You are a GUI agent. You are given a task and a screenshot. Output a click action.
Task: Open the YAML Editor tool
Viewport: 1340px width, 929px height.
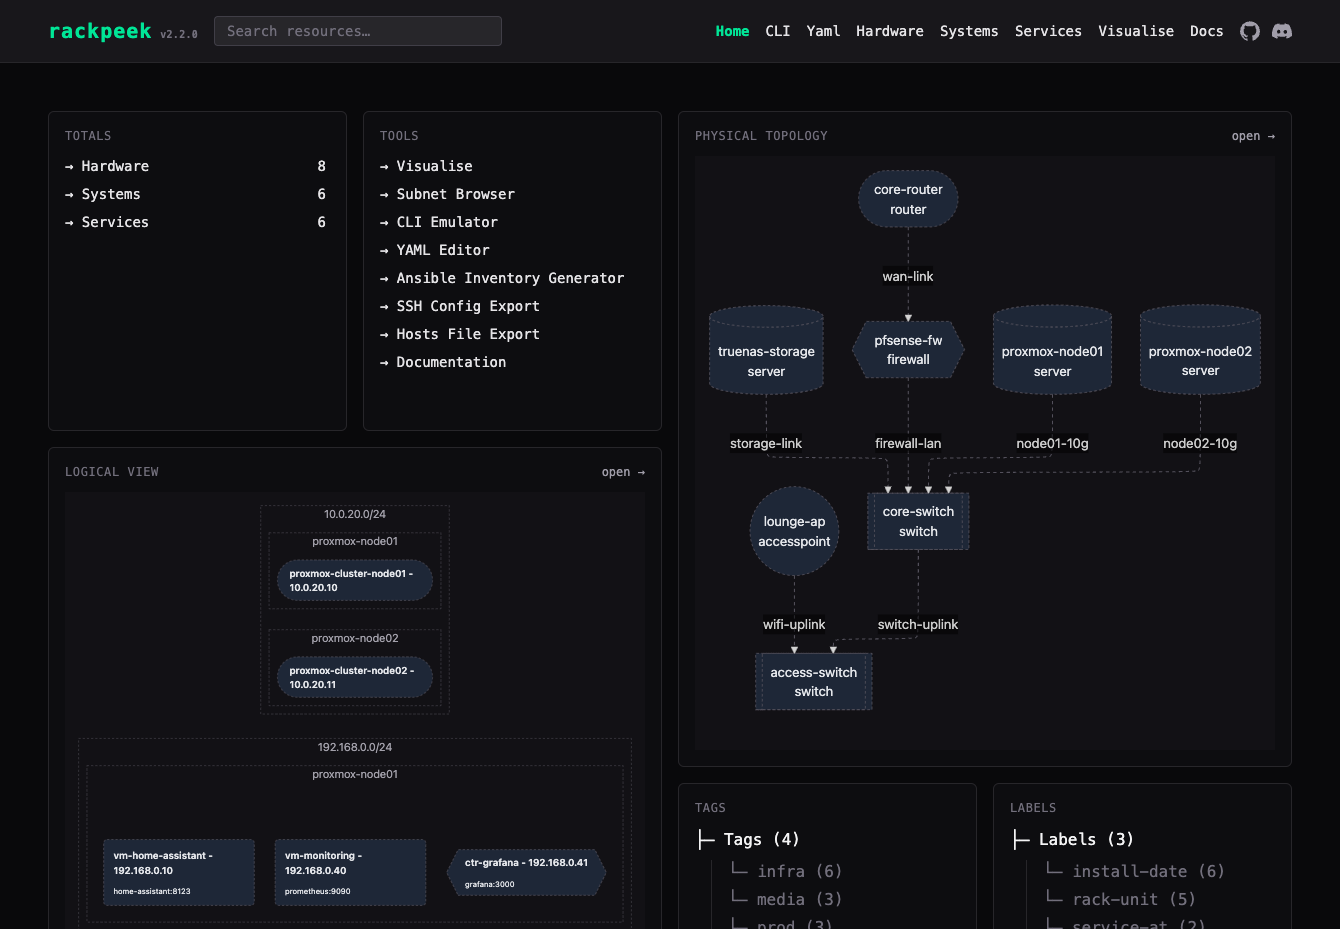435,250
